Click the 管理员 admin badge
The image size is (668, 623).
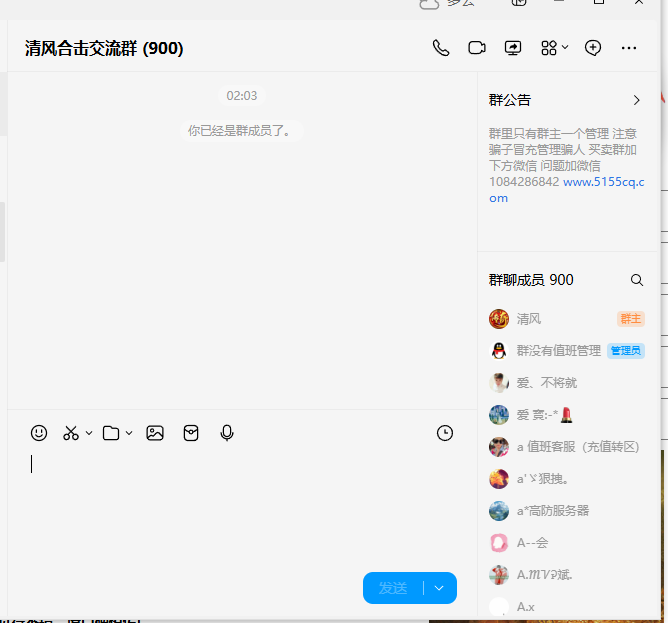(626, 351)
